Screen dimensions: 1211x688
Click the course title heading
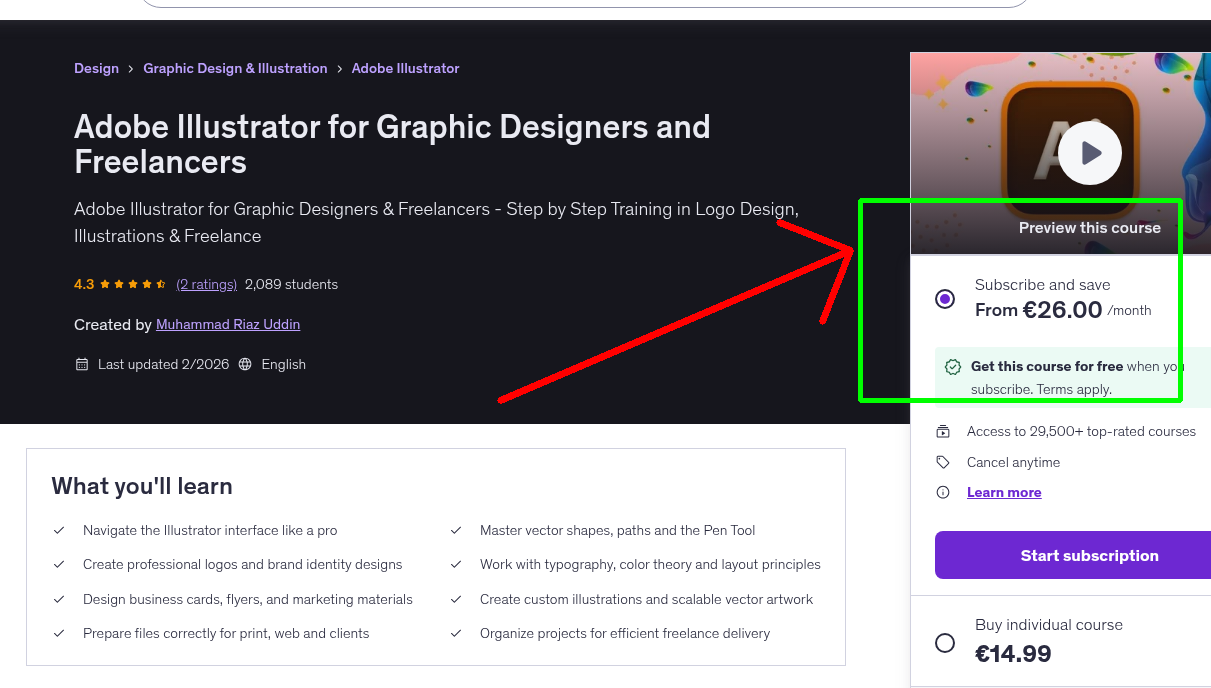(x=392, y=144)
